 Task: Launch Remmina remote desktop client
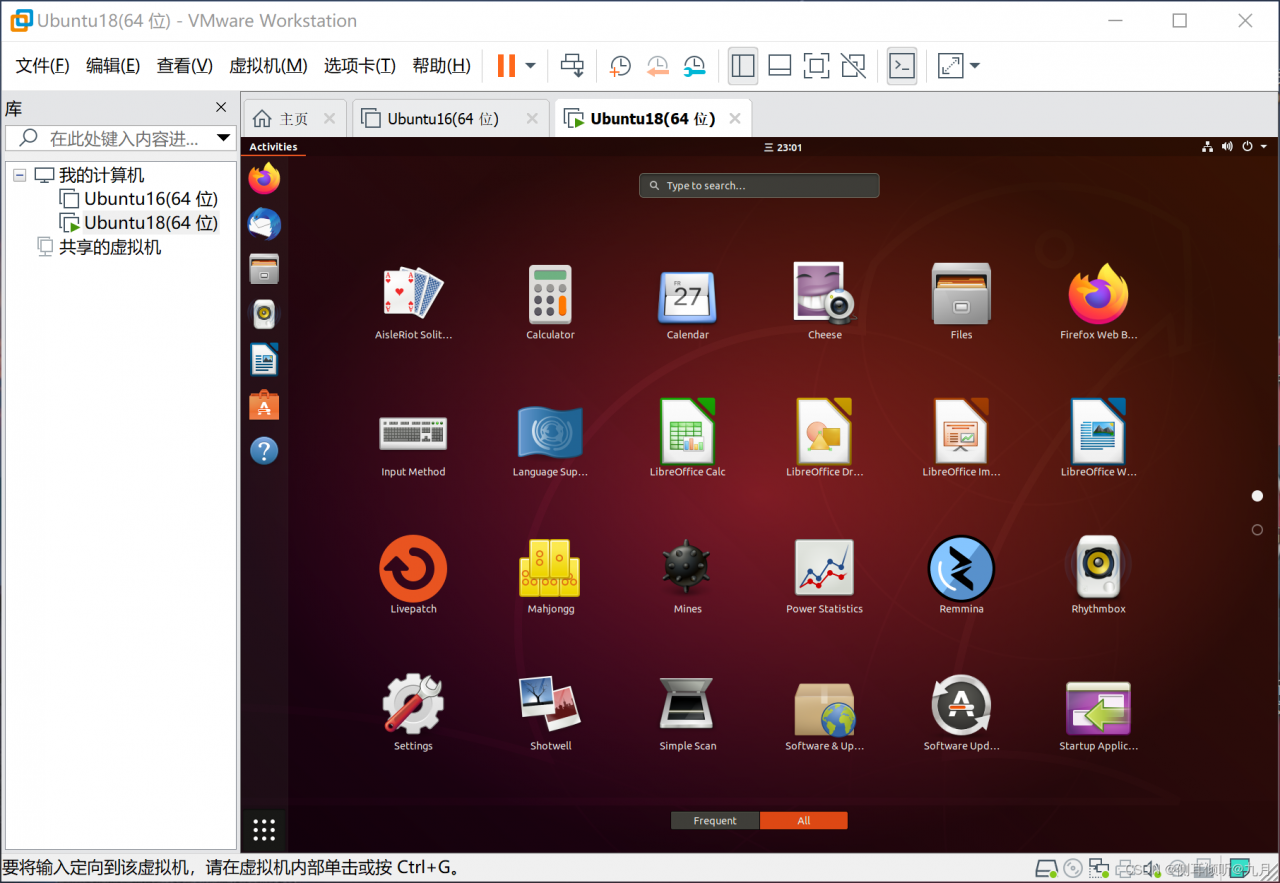[961, 568]
